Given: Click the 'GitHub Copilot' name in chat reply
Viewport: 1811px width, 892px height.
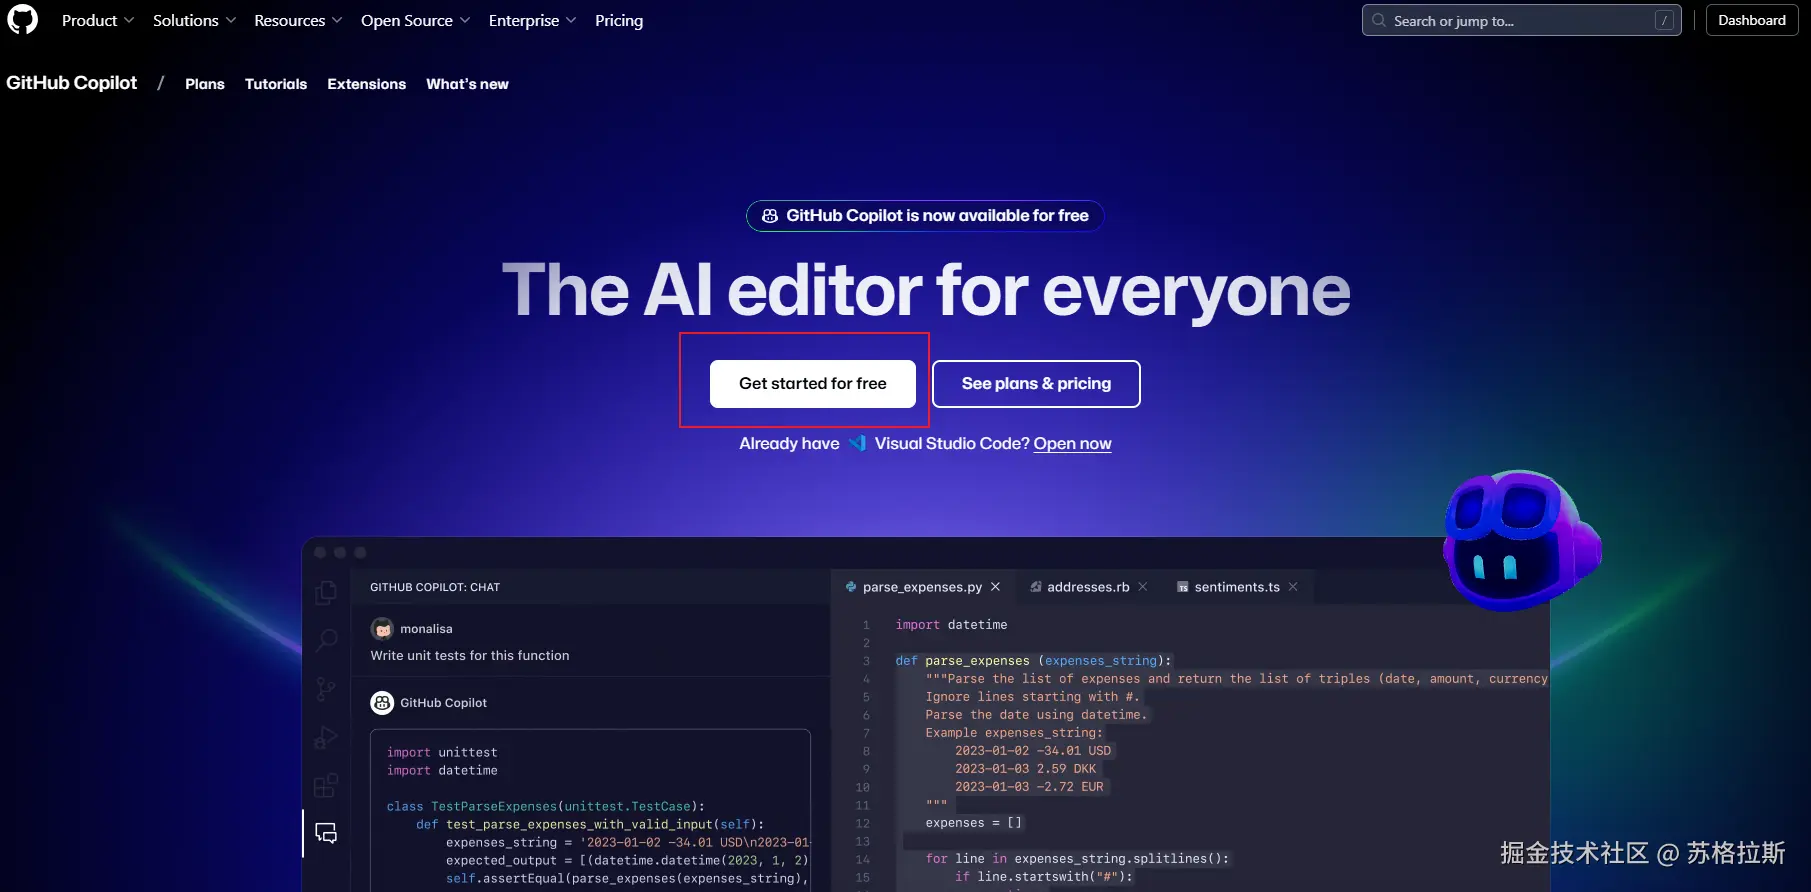Looking at the screenshot, I should click(x=443, y=703).
